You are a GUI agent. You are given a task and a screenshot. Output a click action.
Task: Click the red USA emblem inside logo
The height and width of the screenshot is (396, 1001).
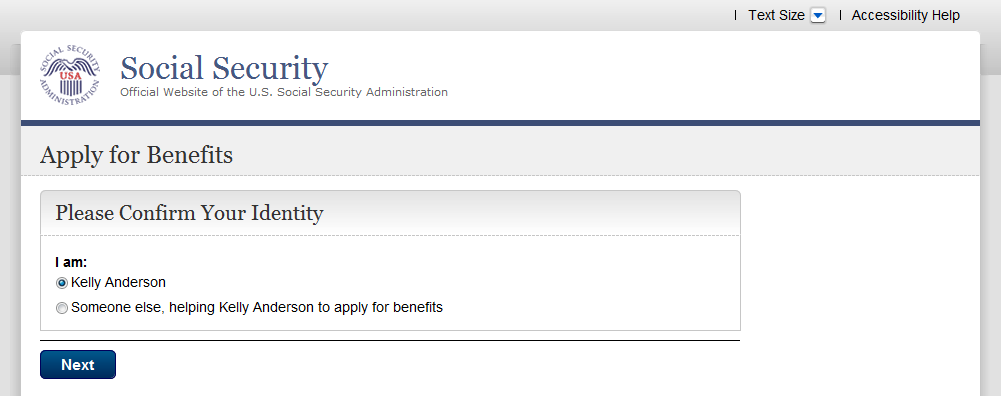pos(68,75)
